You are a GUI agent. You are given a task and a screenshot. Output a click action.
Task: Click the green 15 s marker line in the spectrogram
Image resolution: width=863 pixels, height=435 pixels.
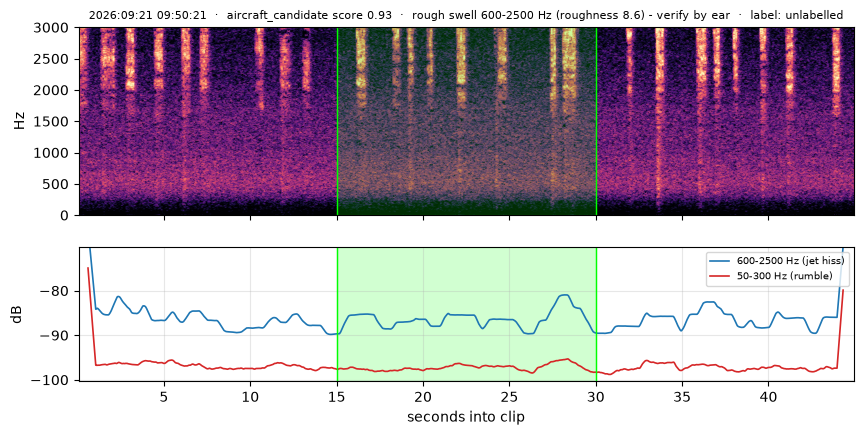337,121
